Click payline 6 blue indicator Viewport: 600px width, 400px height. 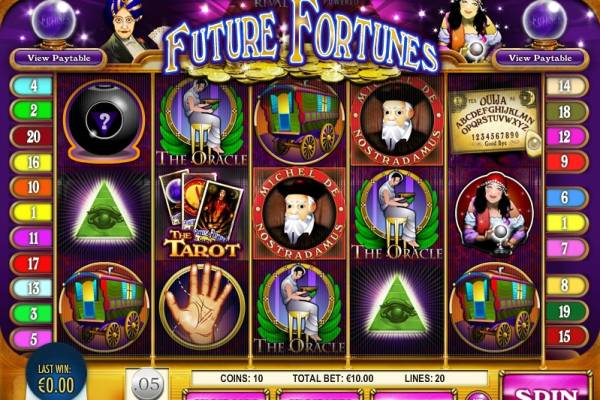coord(566,198)
